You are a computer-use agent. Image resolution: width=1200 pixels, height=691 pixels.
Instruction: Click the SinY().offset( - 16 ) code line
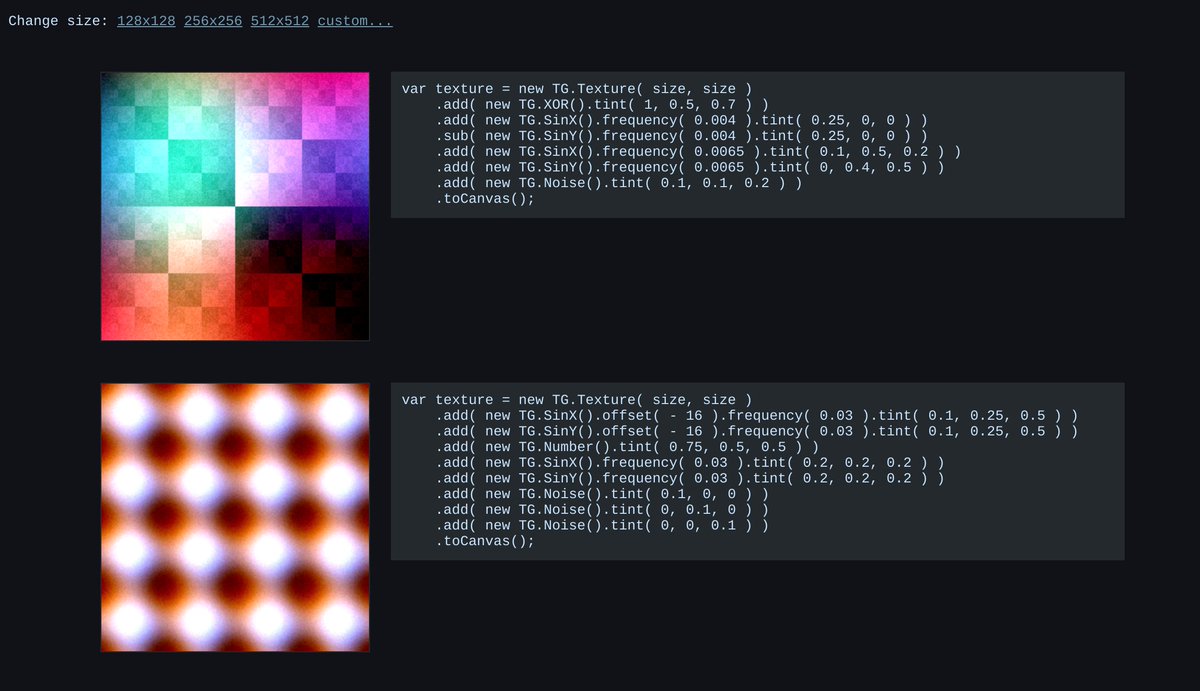(x=756, y=431)
